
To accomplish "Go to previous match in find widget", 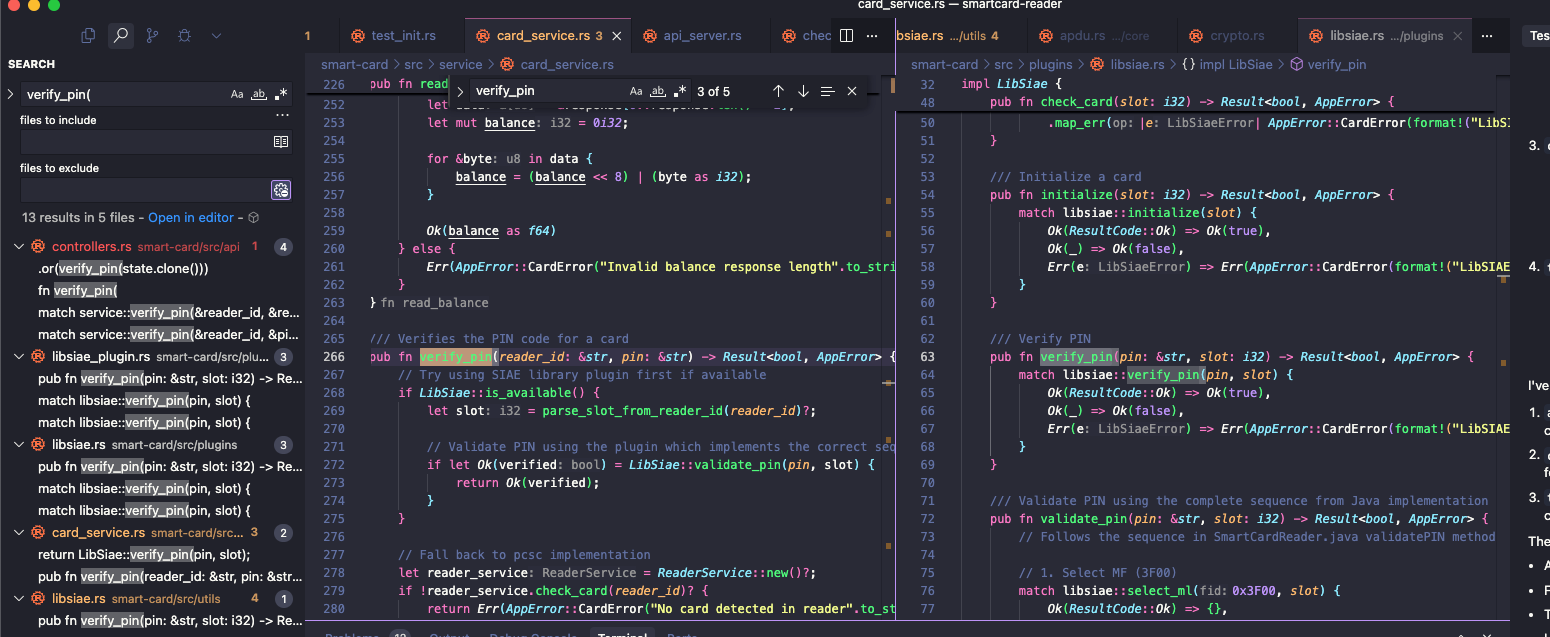I will [778, 91].
